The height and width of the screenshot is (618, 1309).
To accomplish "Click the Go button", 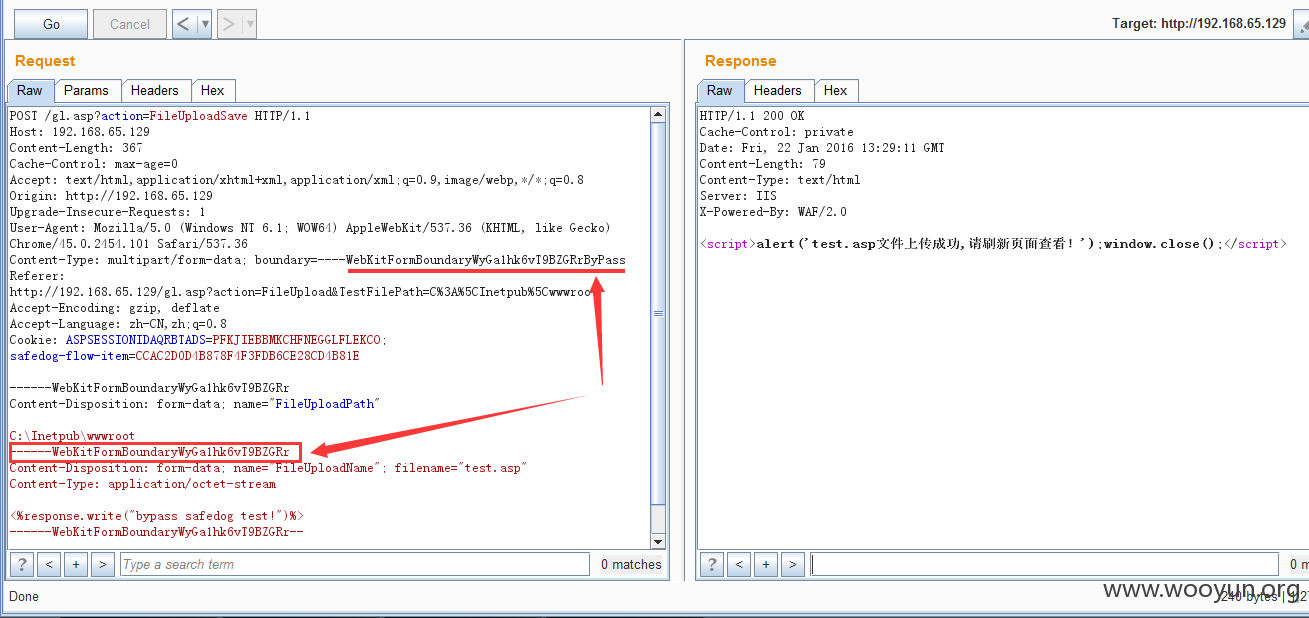I will tap(51, 24).
